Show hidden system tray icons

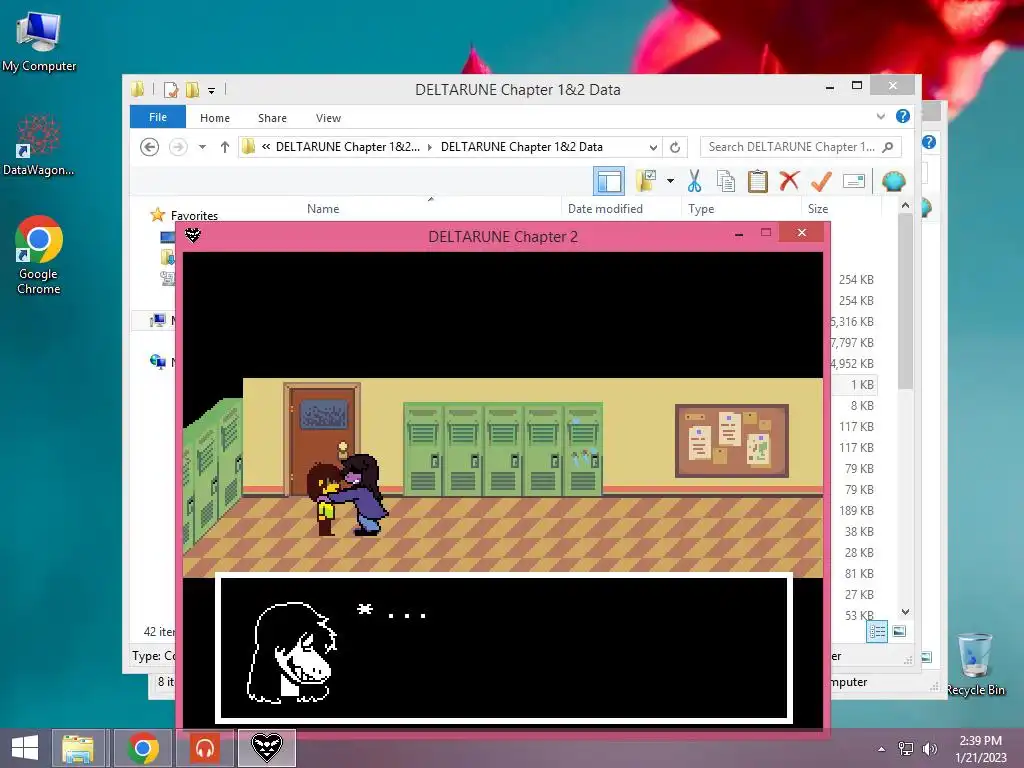[882, 749]
